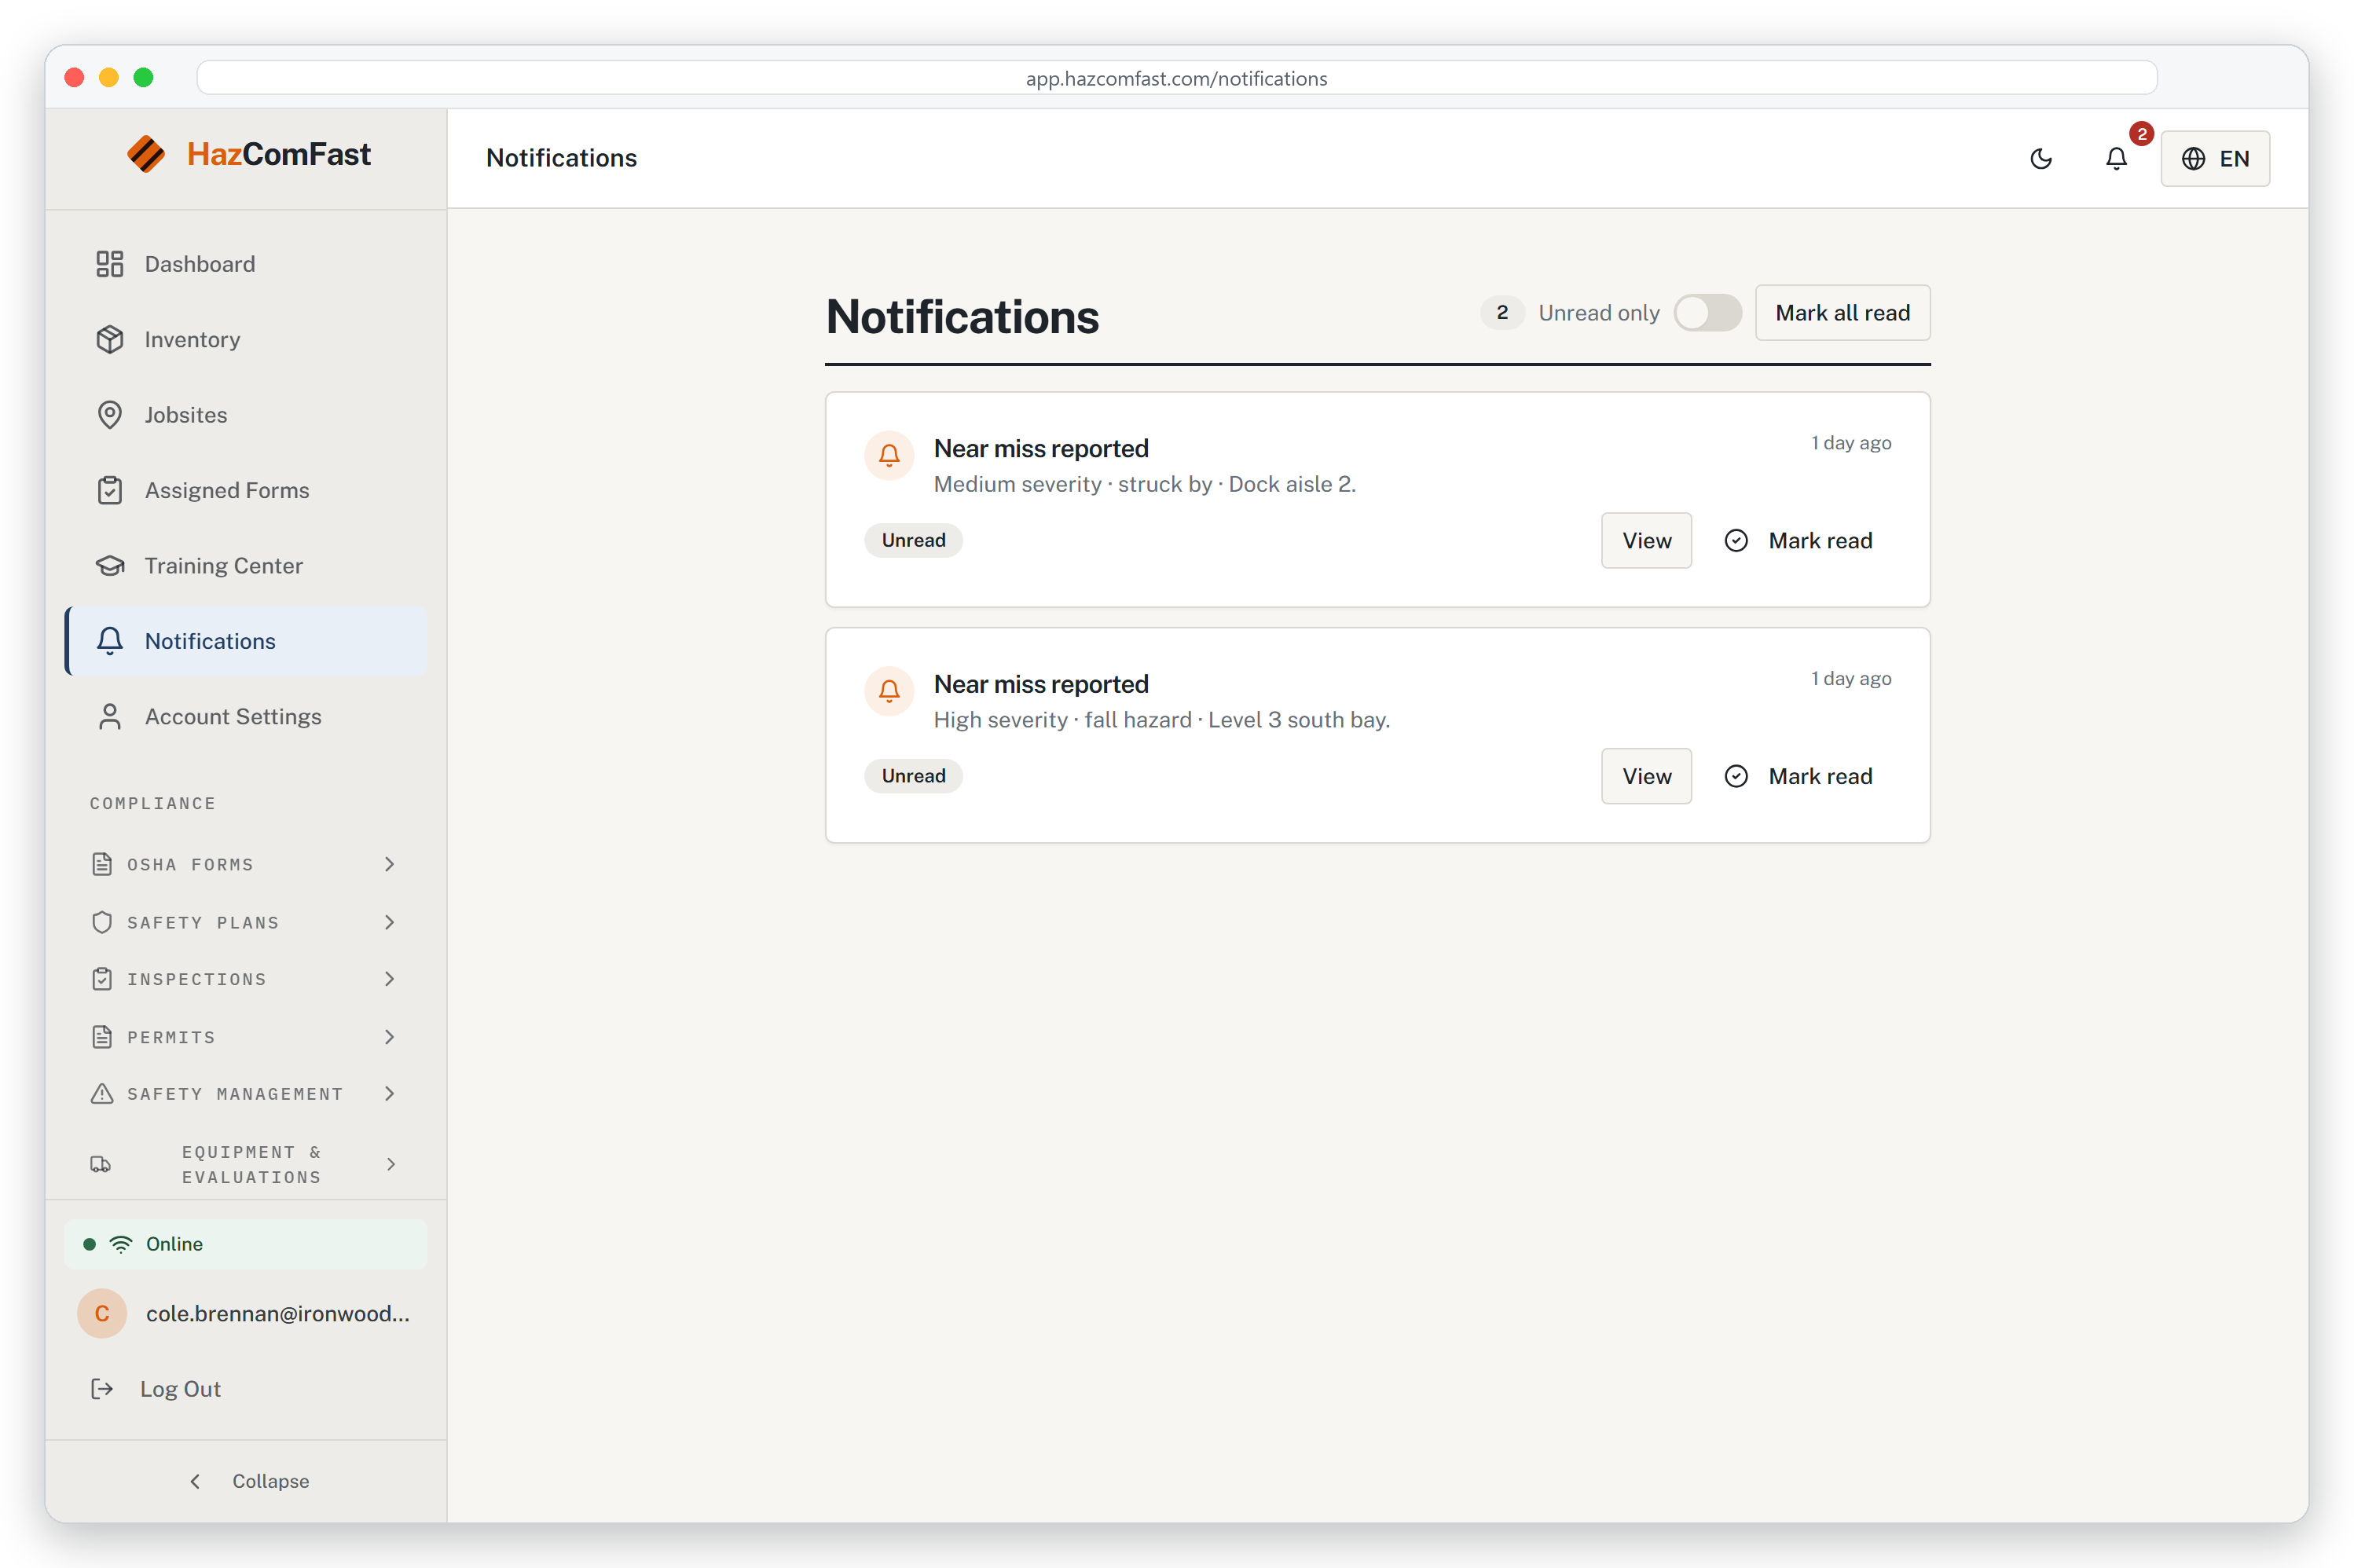Click the red badge showing 2 notifications

click(x=2141, y=134)
